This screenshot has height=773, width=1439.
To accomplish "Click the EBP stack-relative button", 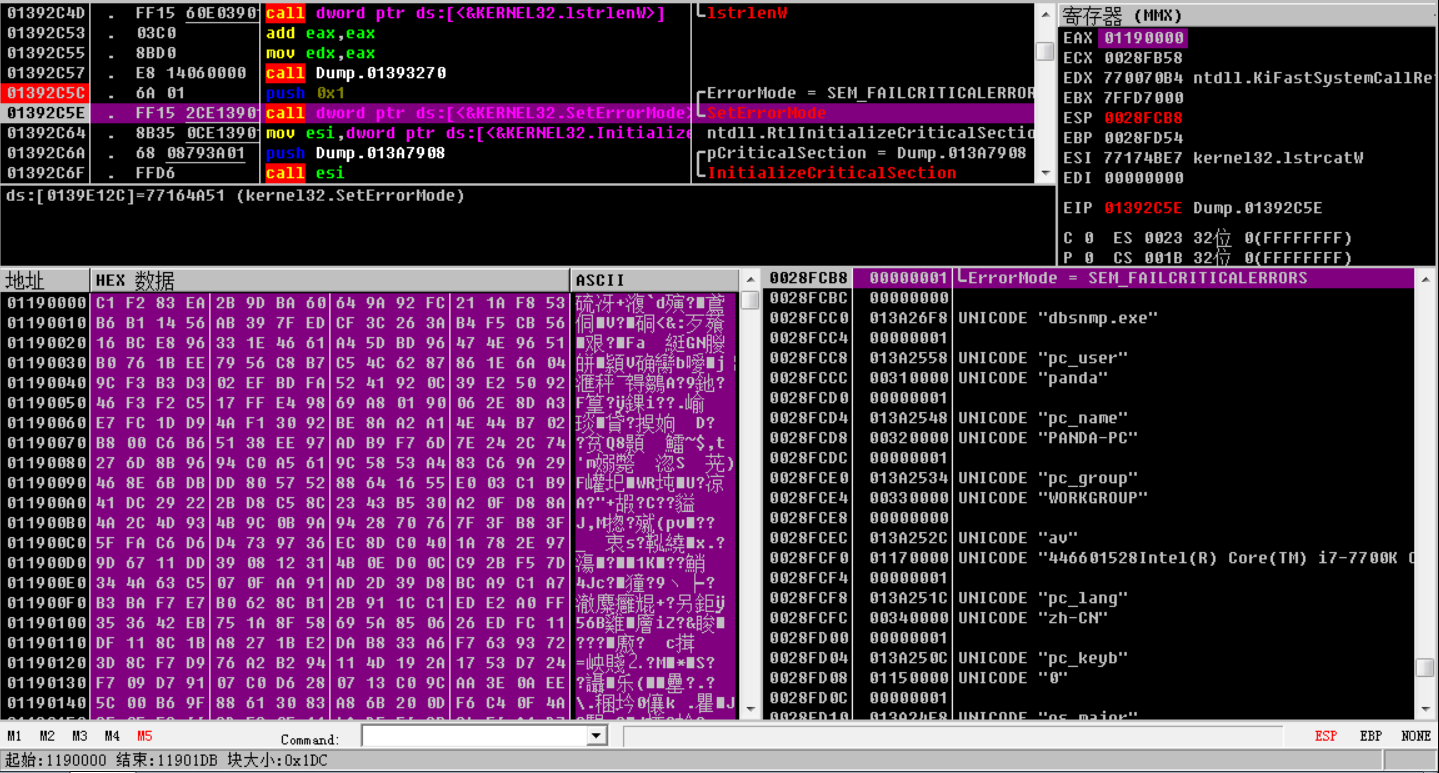I will tap(1371, 736).
